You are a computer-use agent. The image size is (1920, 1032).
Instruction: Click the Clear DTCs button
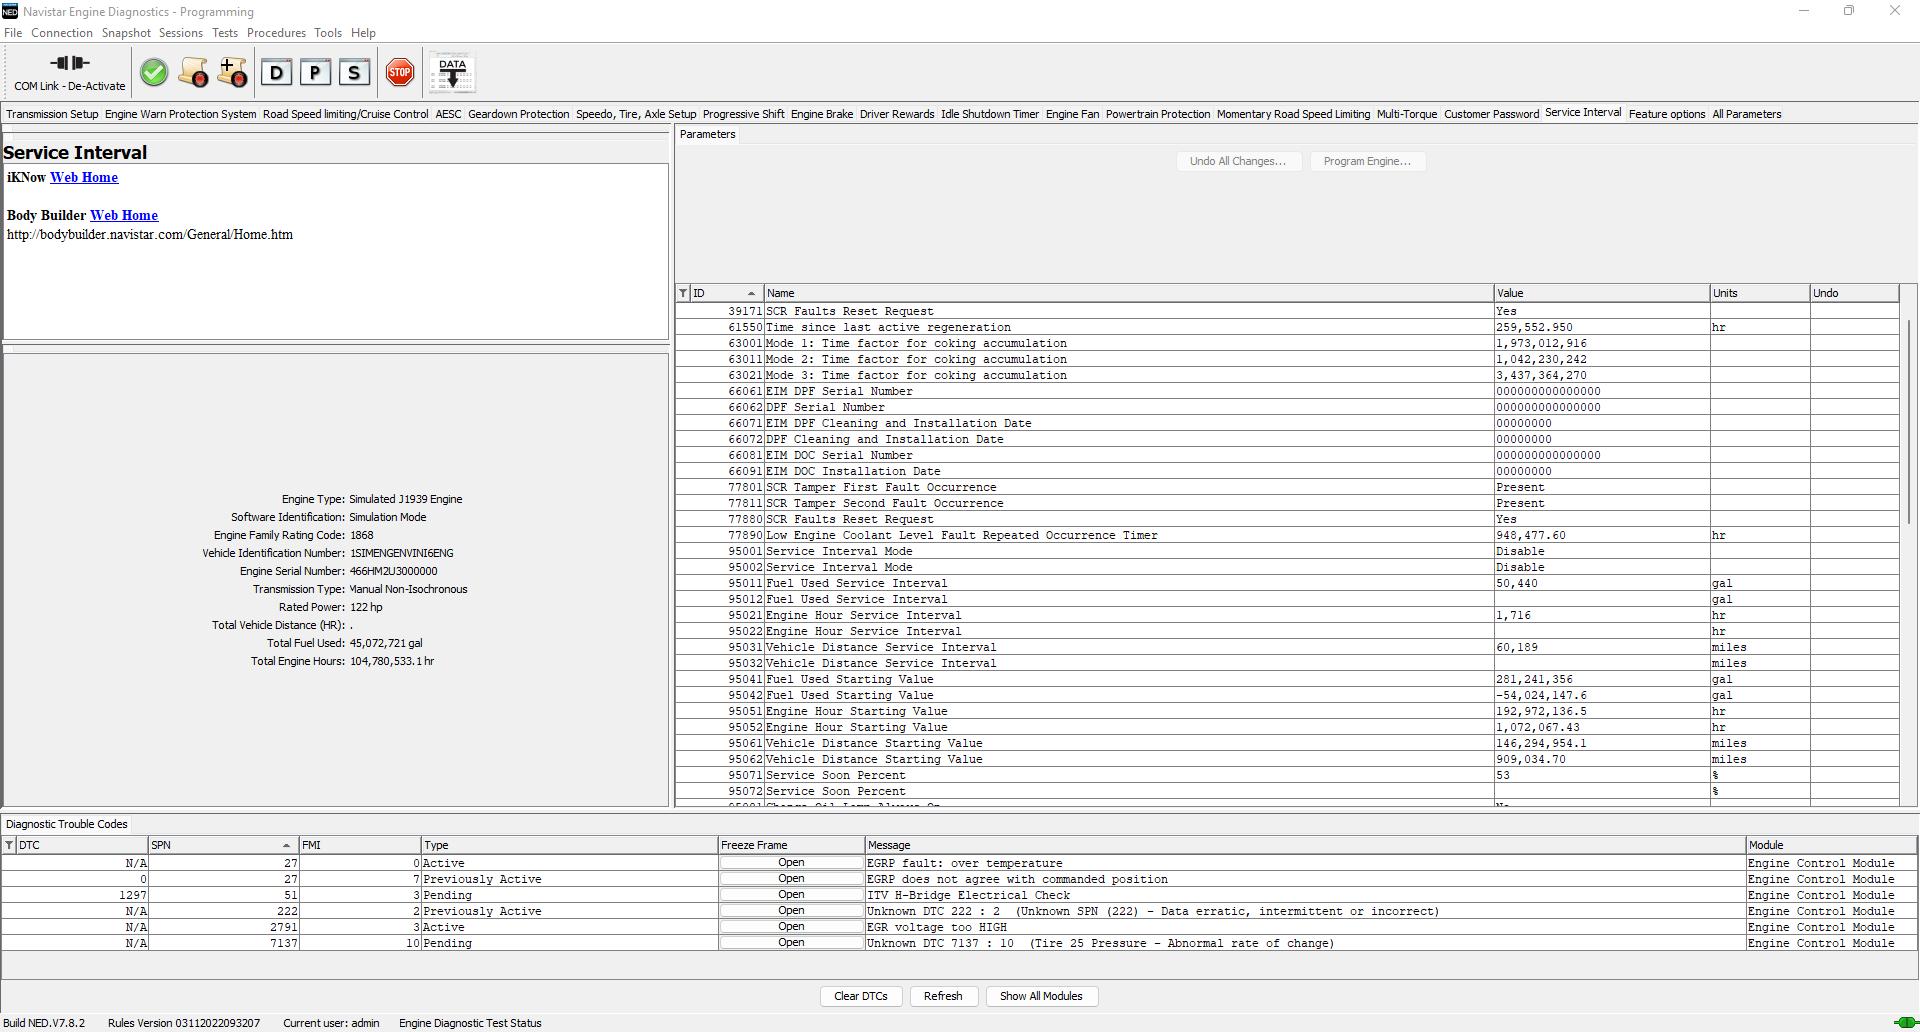(861, 996)
